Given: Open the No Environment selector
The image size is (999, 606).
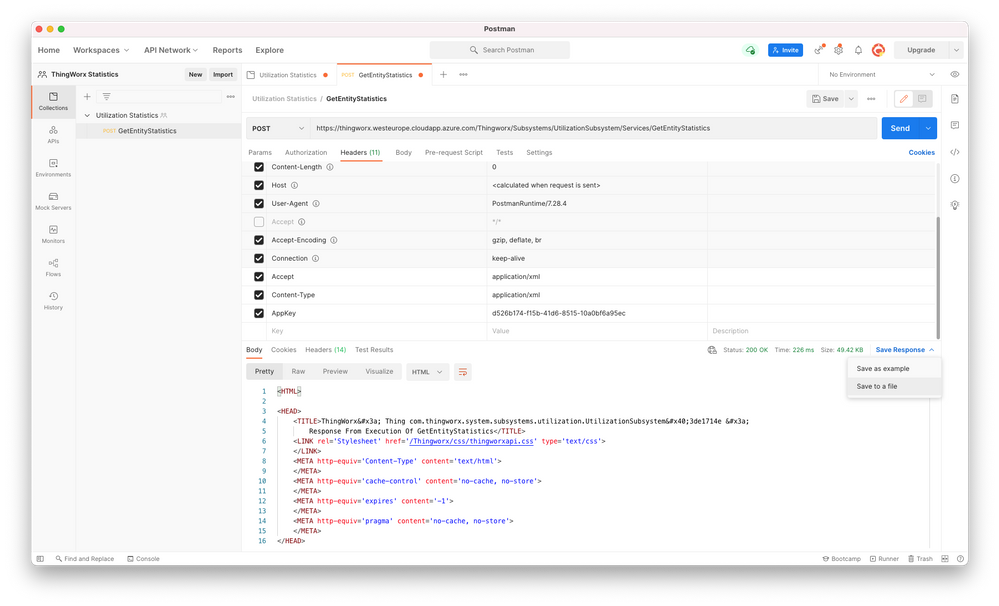Looking at the screenshot, I should (882, 75).
